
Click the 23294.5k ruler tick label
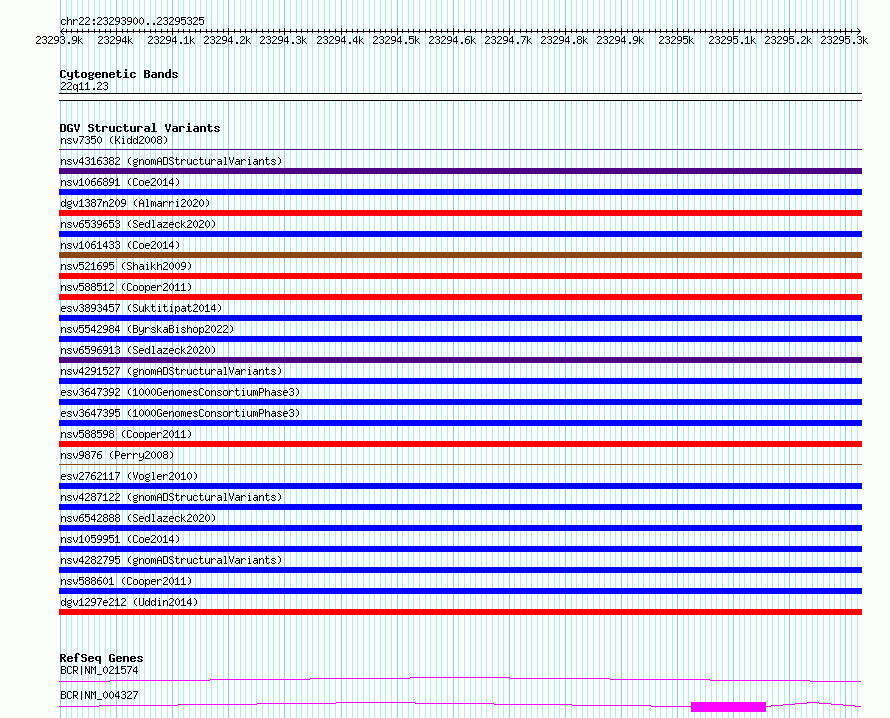click(x=396, y=40)
